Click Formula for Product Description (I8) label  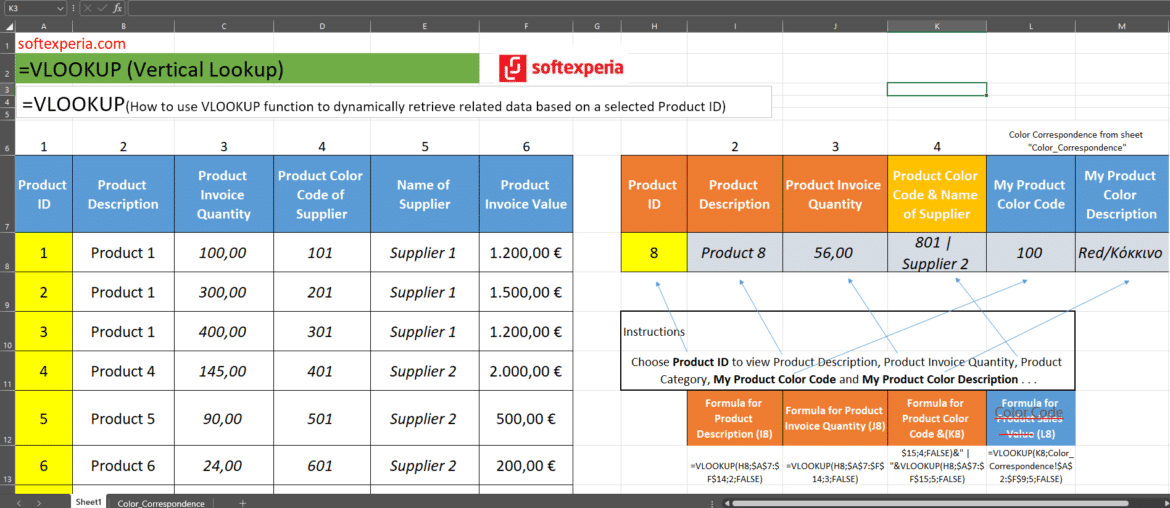[735, 418]
